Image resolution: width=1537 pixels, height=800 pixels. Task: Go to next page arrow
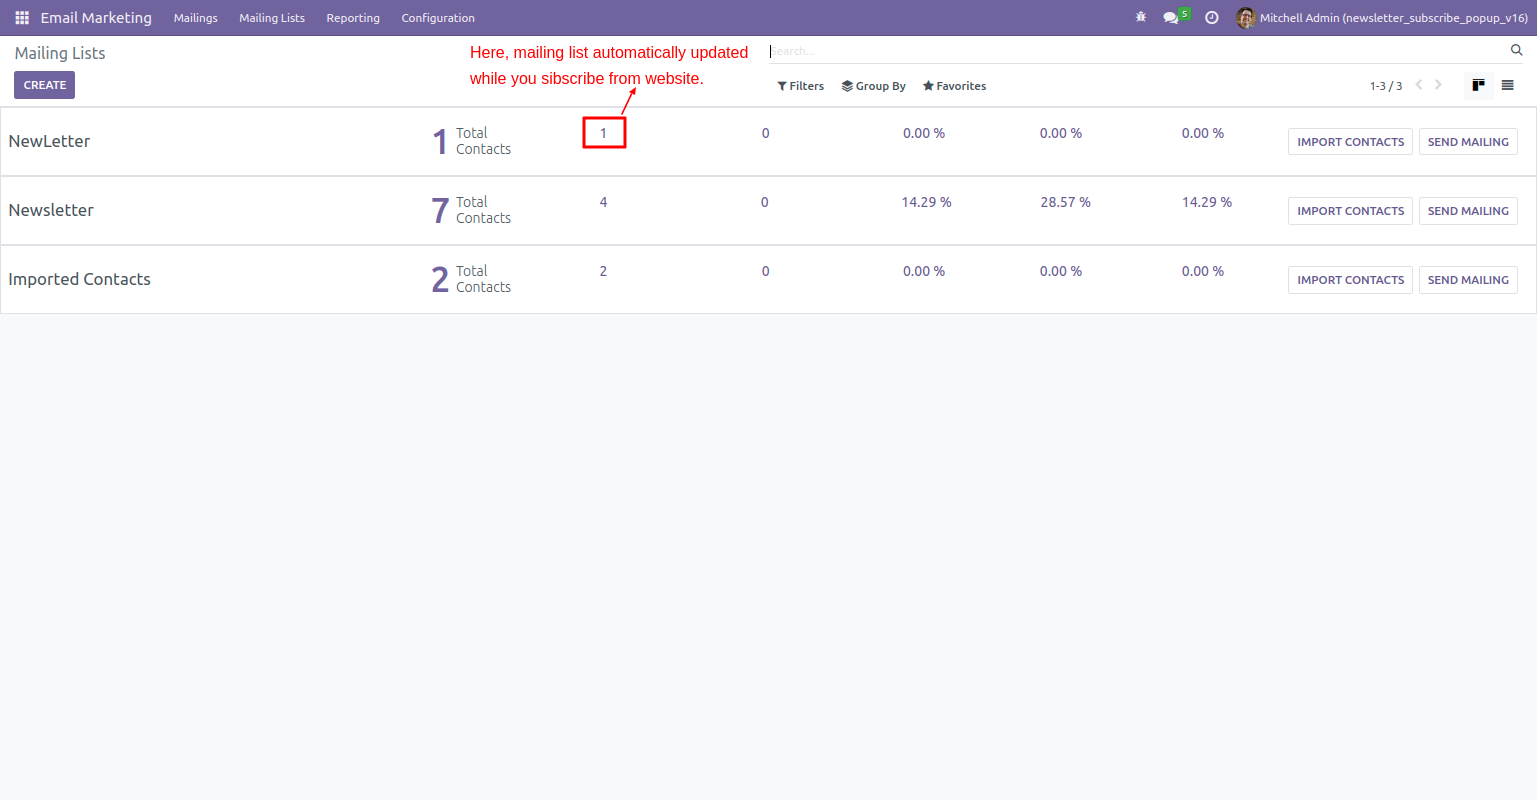coord(1439,85)
